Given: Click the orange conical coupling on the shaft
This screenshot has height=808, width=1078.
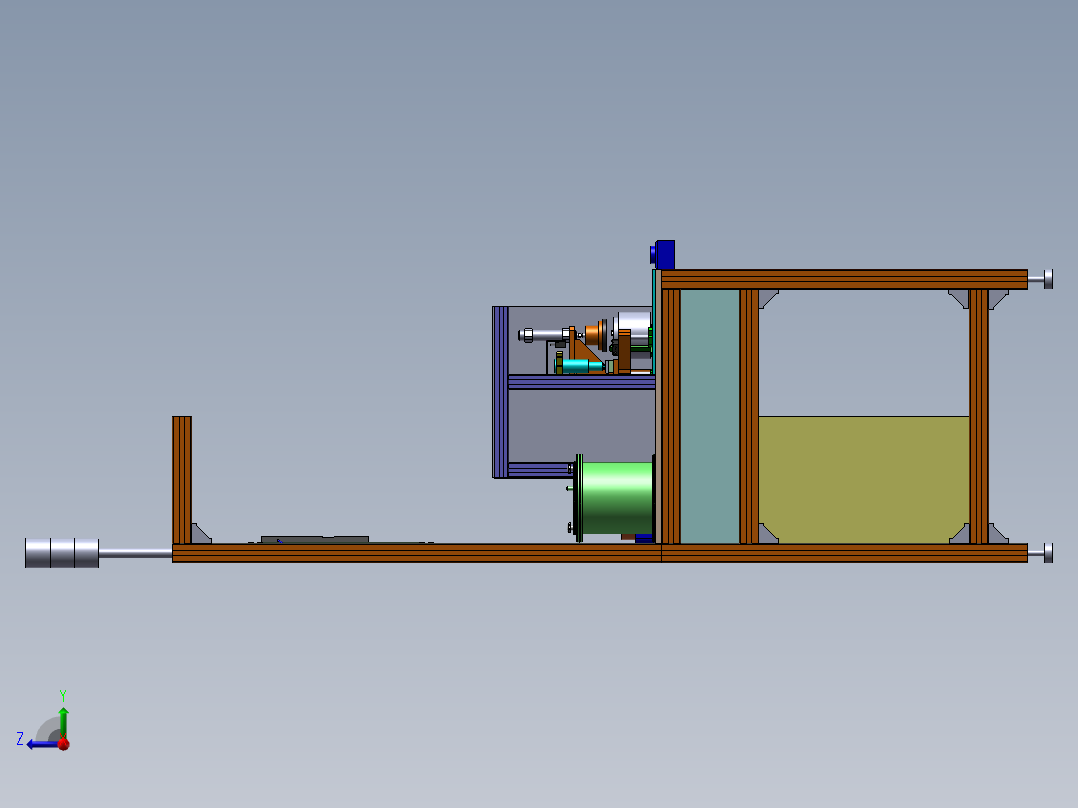Looking at the screenshot, I should [x=592, y=334].
